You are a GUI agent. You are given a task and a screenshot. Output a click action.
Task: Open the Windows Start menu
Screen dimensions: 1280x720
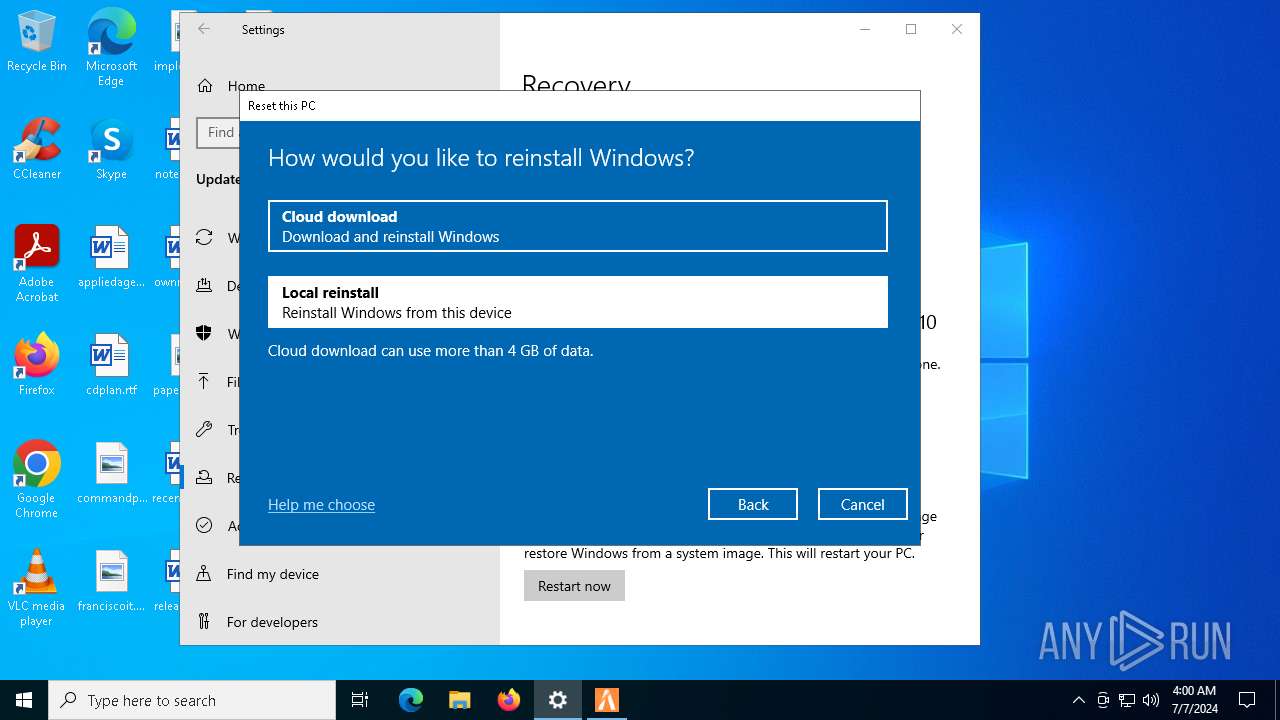coord(24,700)
